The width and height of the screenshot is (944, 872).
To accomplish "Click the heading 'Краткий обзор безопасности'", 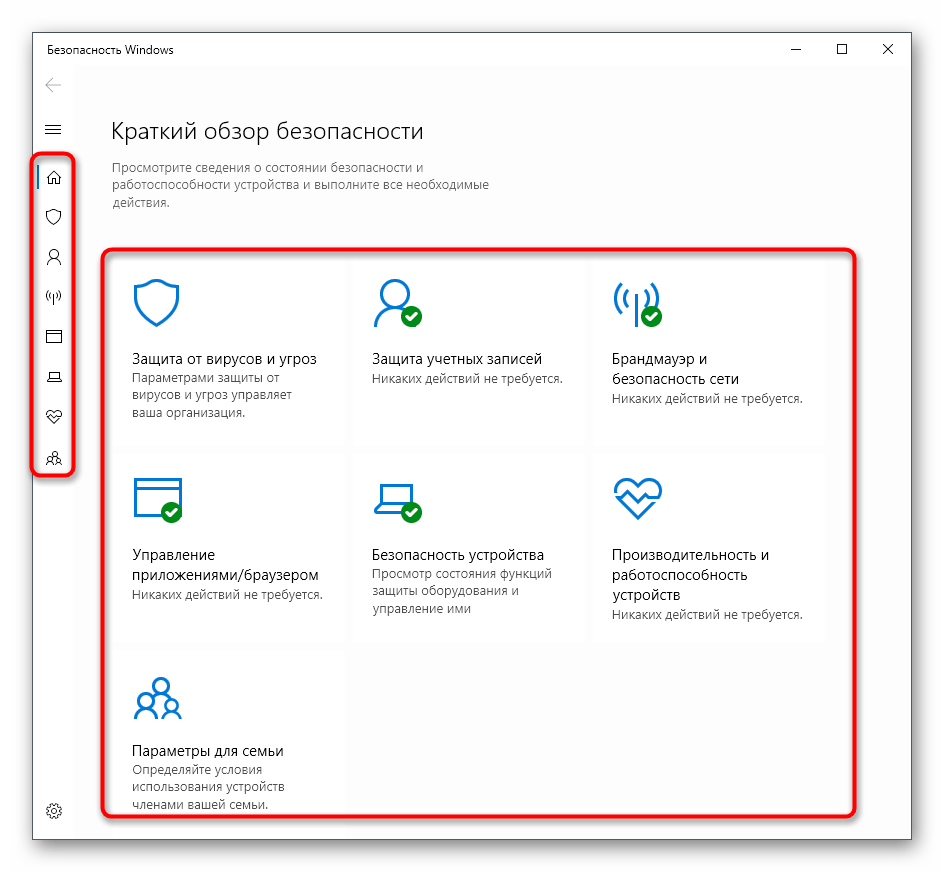I will 267,131.
